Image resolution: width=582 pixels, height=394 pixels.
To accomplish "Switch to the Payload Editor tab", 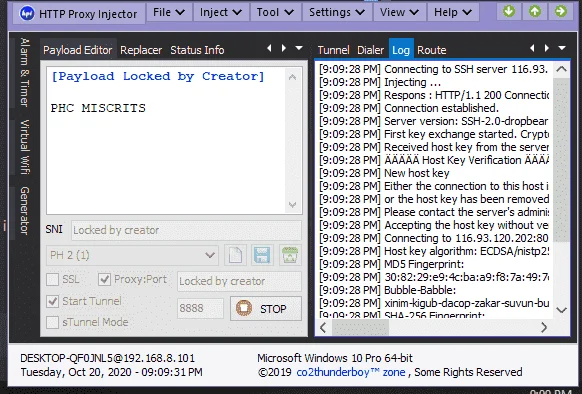I will 78,50.
